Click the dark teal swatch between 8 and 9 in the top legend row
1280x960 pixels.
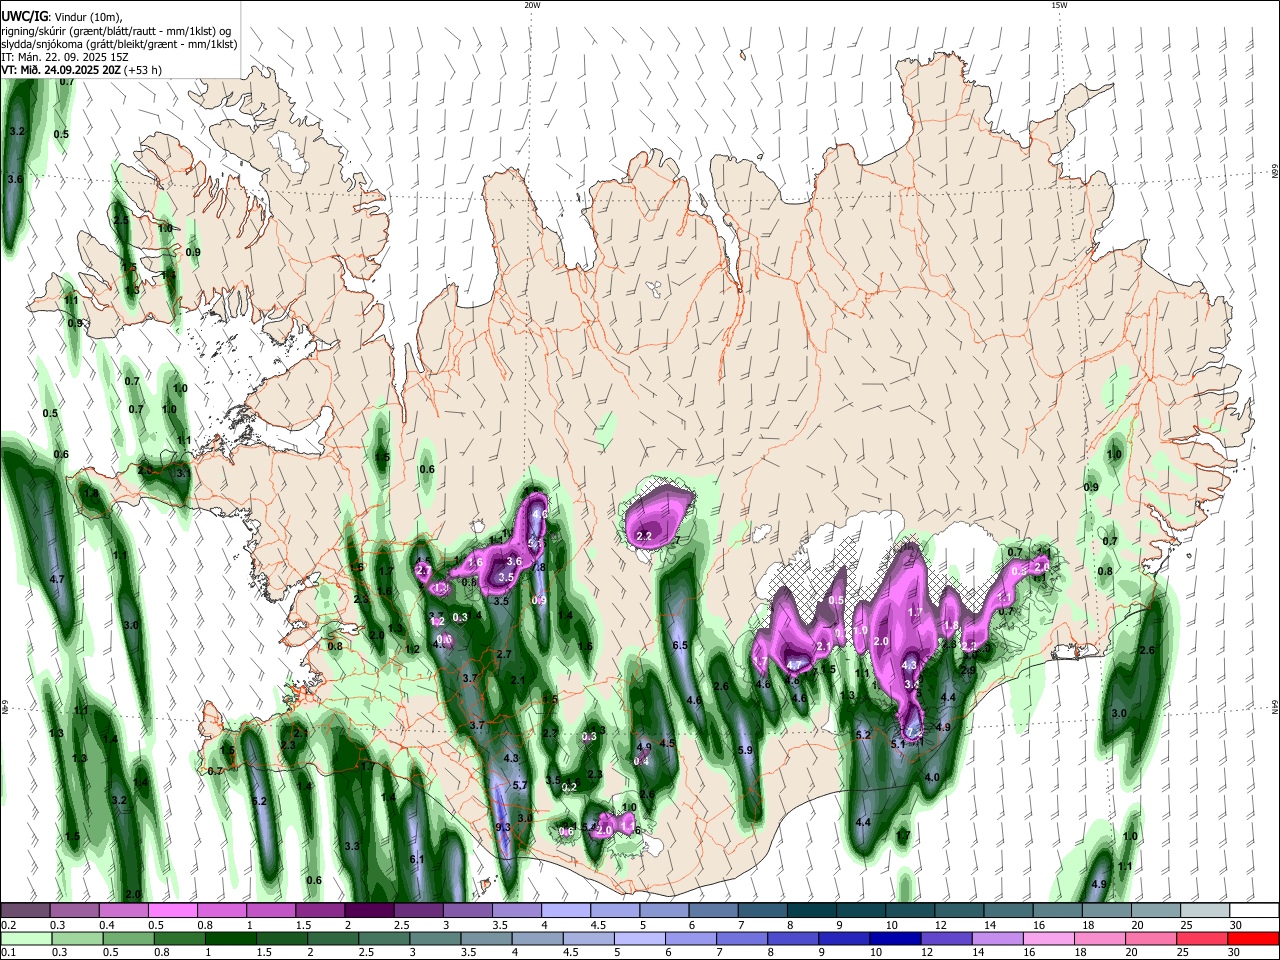tap(811, 911)
